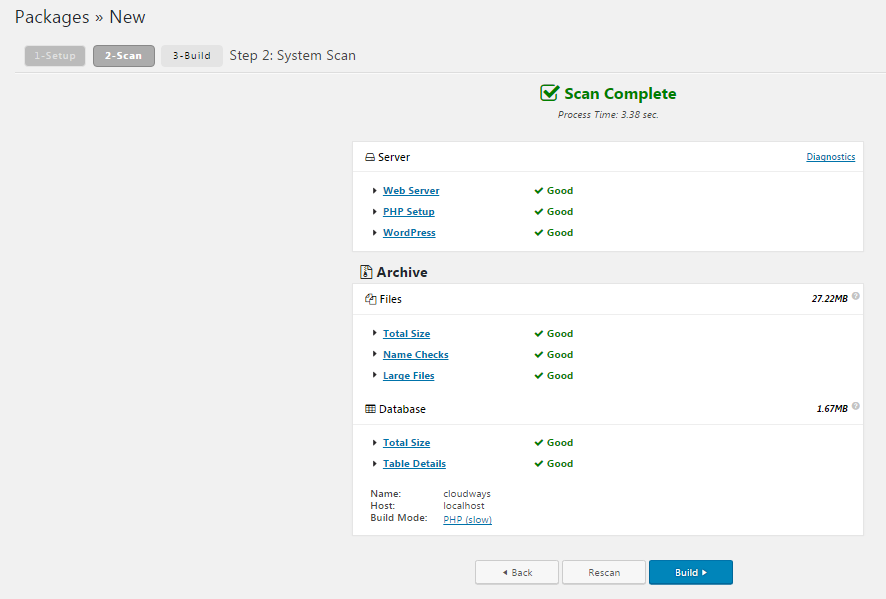The height and width of the screenshot is (599, 886).
Task: Open the Large Files link
Action: pyautogui.click(x=408, y=376)
